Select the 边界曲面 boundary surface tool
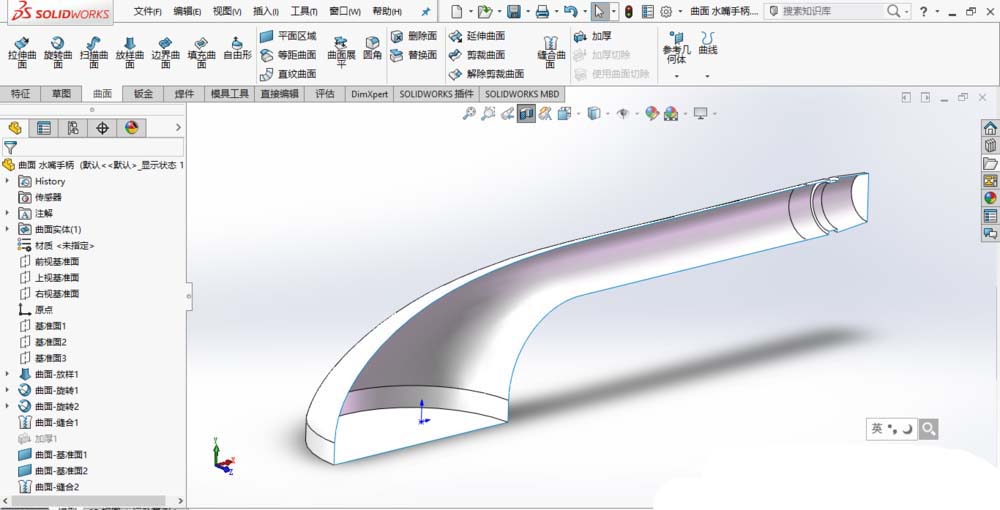1000x510 pixels. pos(165,52)
